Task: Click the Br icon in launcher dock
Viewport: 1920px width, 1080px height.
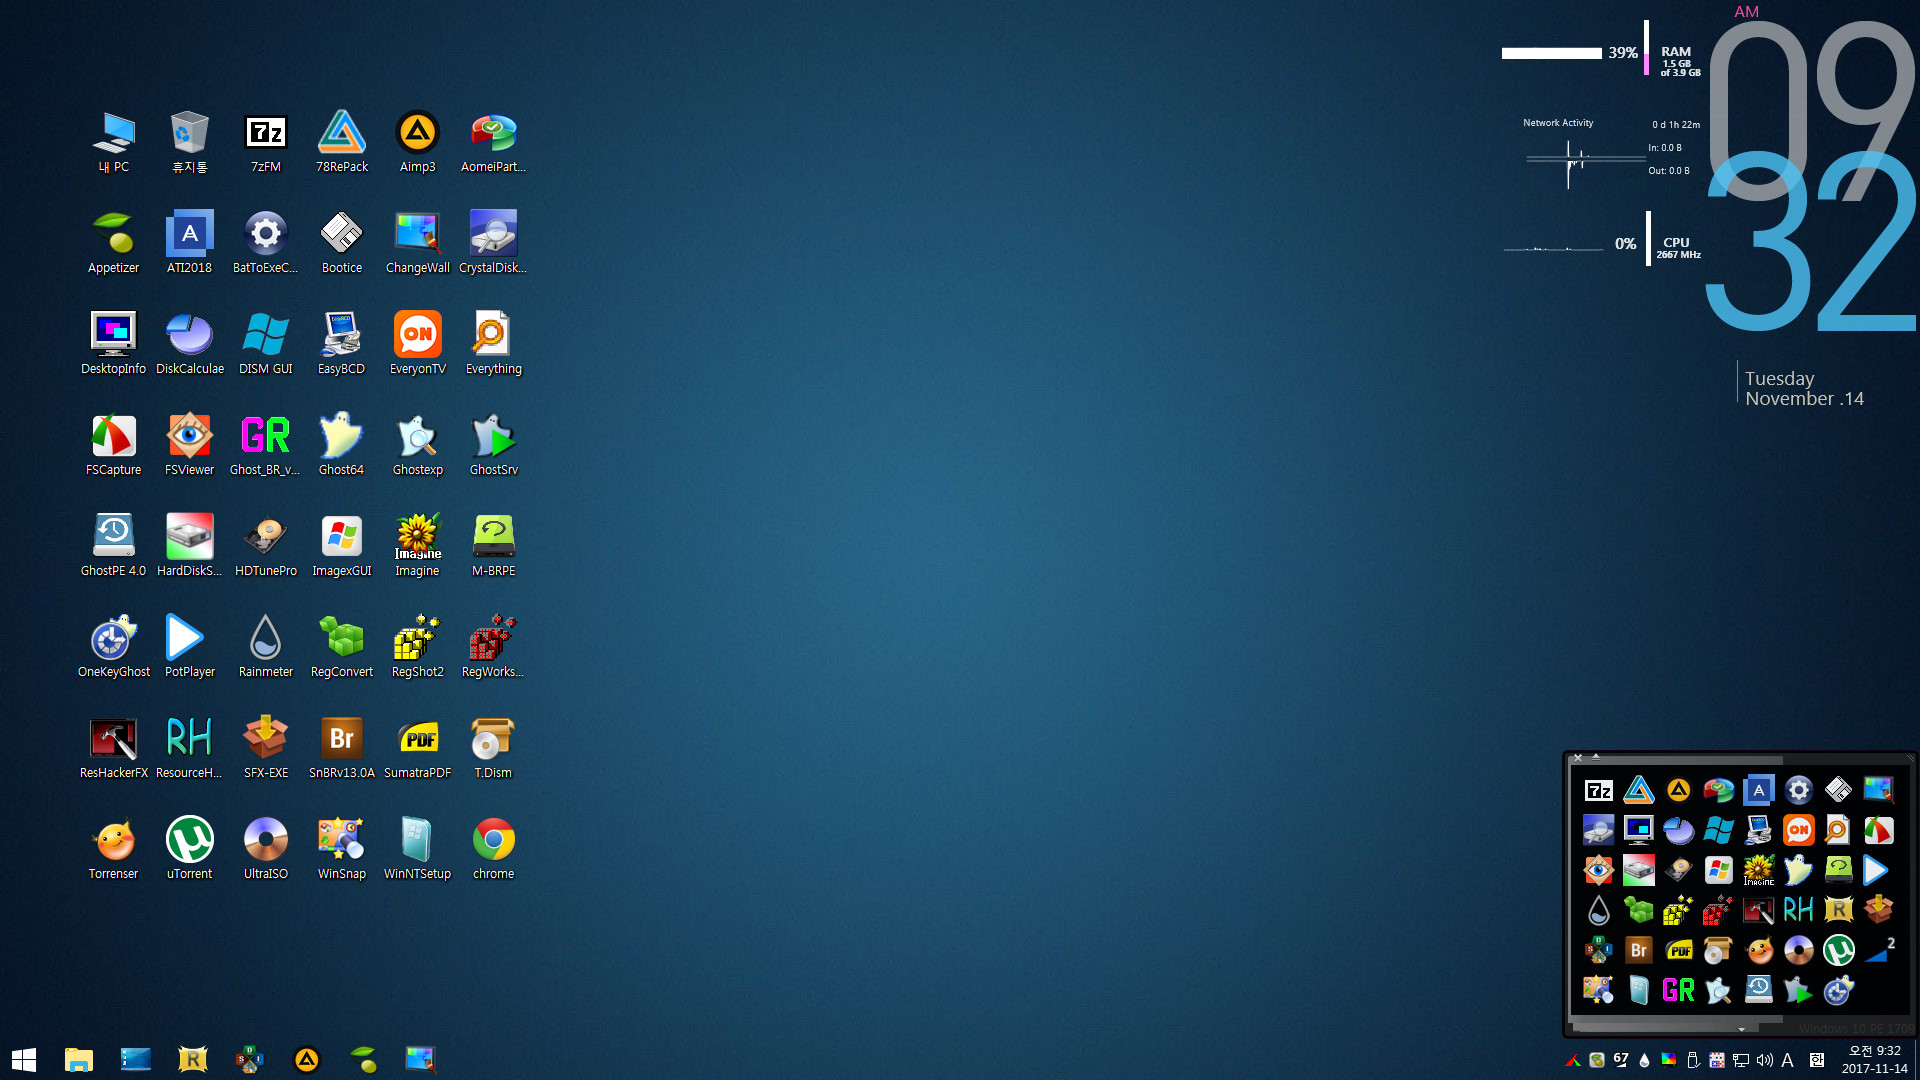Action: pyautogui.click(x=1639, y=950)
